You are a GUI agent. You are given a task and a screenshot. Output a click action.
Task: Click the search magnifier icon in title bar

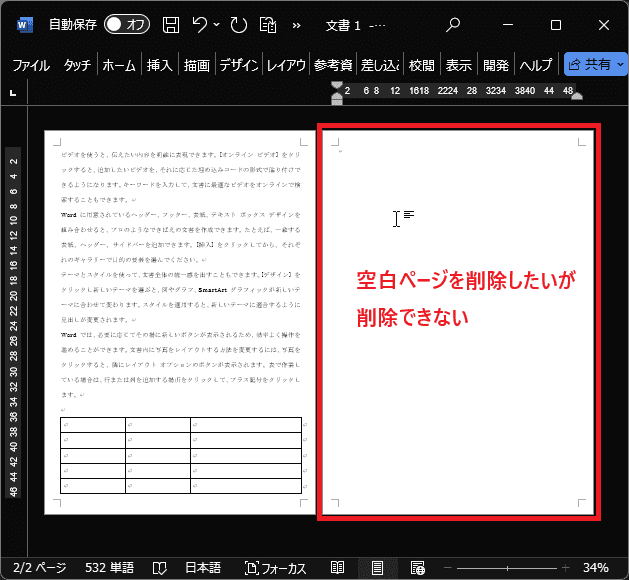(x=453, y=24)
